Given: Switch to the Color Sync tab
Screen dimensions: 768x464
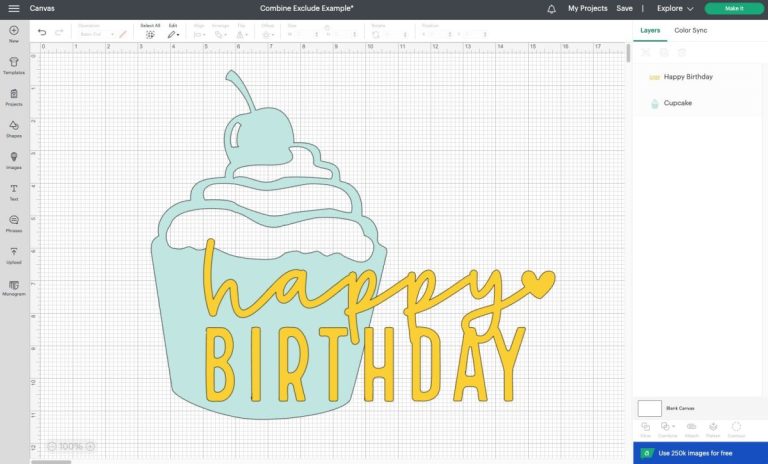Looking at the screenshot, I should point(690,30).
